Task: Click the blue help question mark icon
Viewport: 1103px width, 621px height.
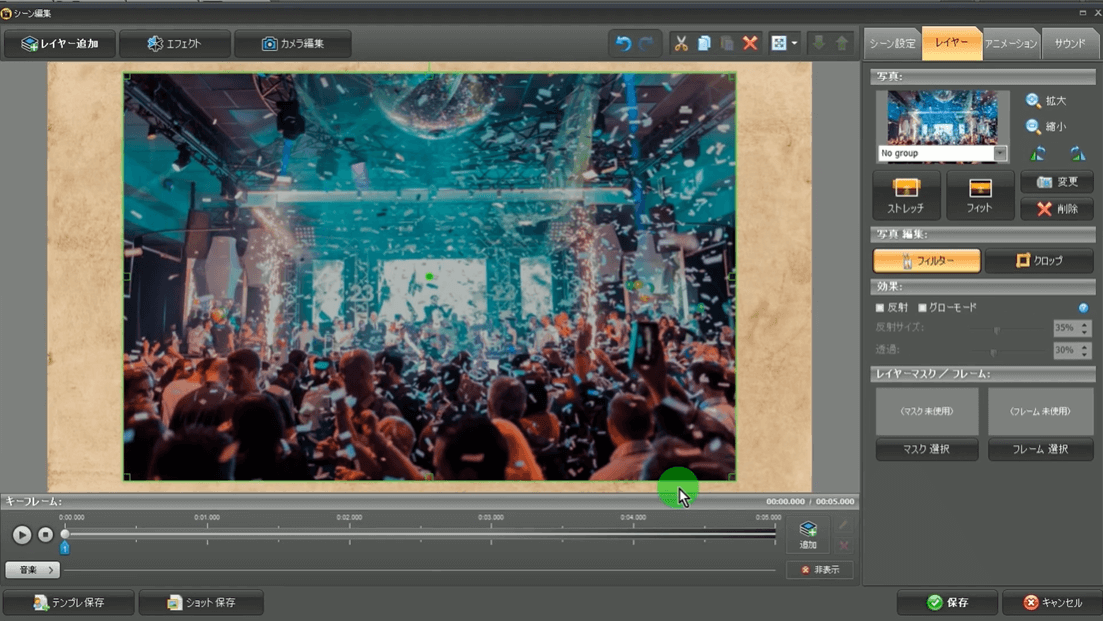Action: point(1083,308)
